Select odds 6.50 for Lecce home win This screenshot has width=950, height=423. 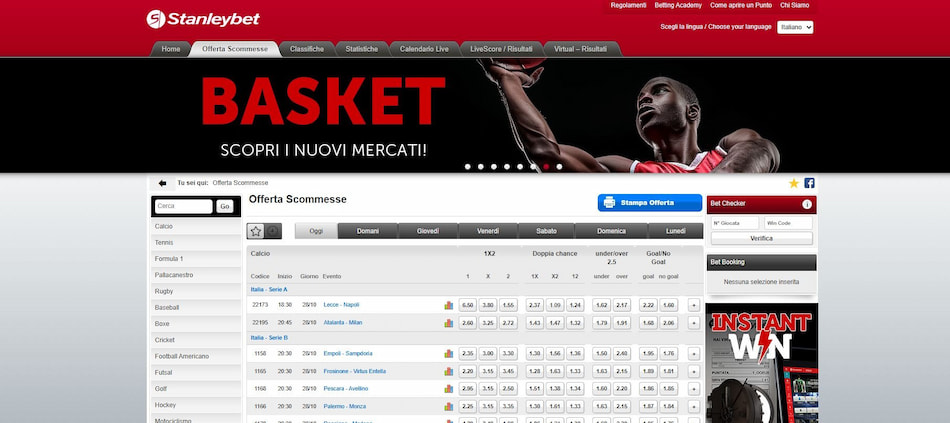[x=467, y=305]
